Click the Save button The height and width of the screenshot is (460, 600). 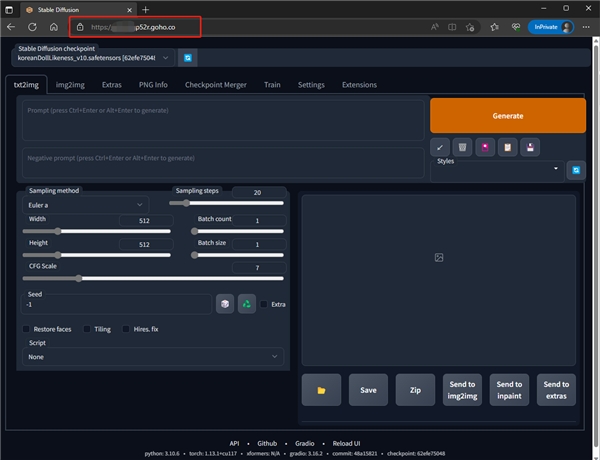[368, 390]
